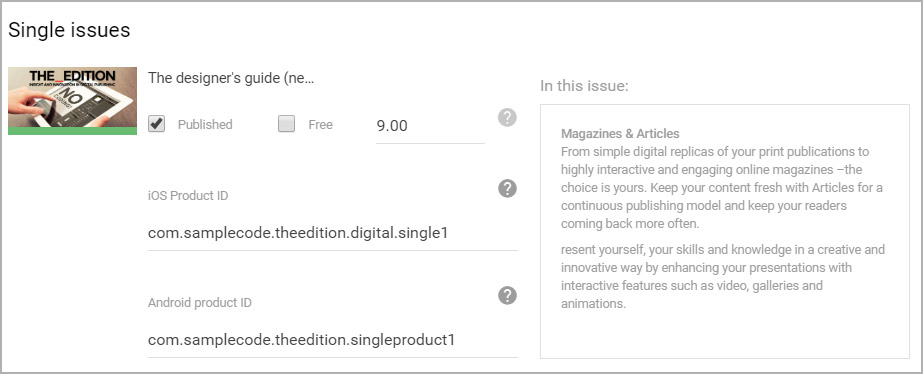Screen dimensions: 923x374
Task: Enable the Free checkbox
Action: click(287, 124)
